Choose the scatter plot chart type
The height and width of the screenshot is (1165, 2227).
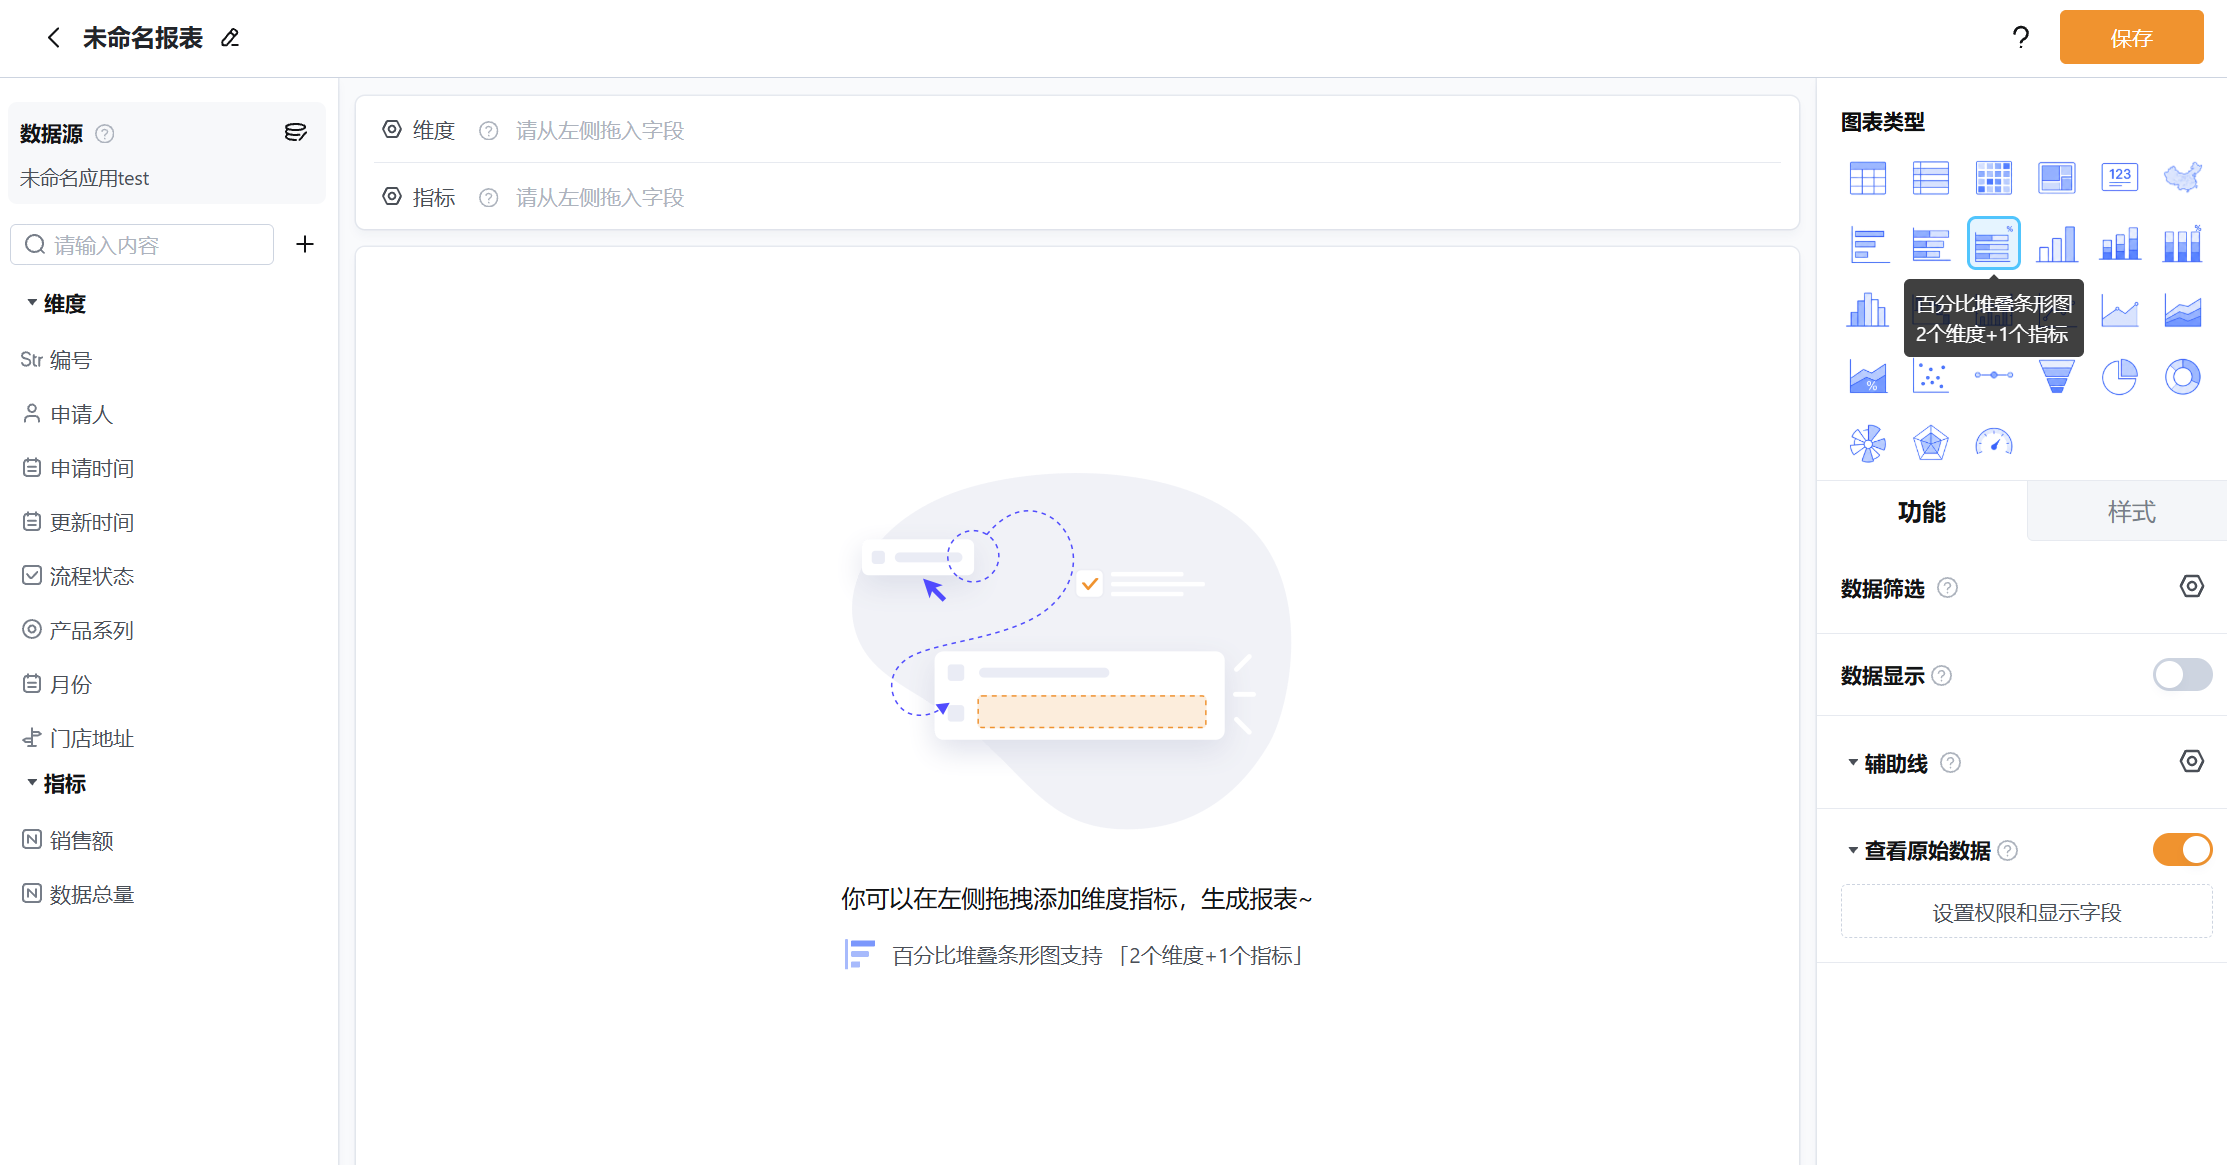tap(1930, 377)
